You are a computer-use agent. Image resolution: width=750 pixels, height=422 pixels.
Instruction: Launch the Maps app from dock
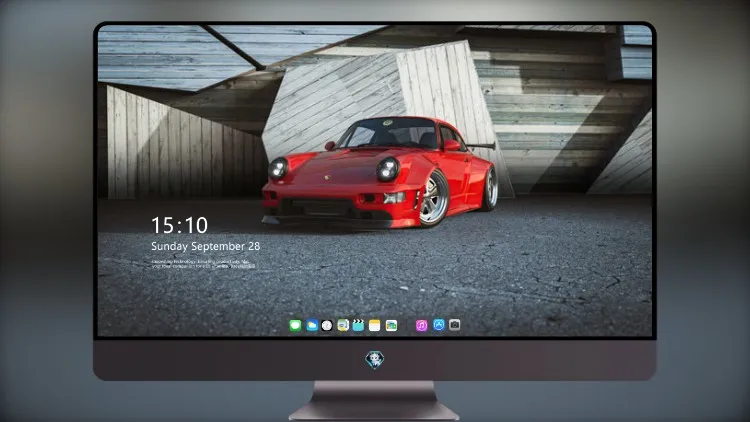(343, 325)
